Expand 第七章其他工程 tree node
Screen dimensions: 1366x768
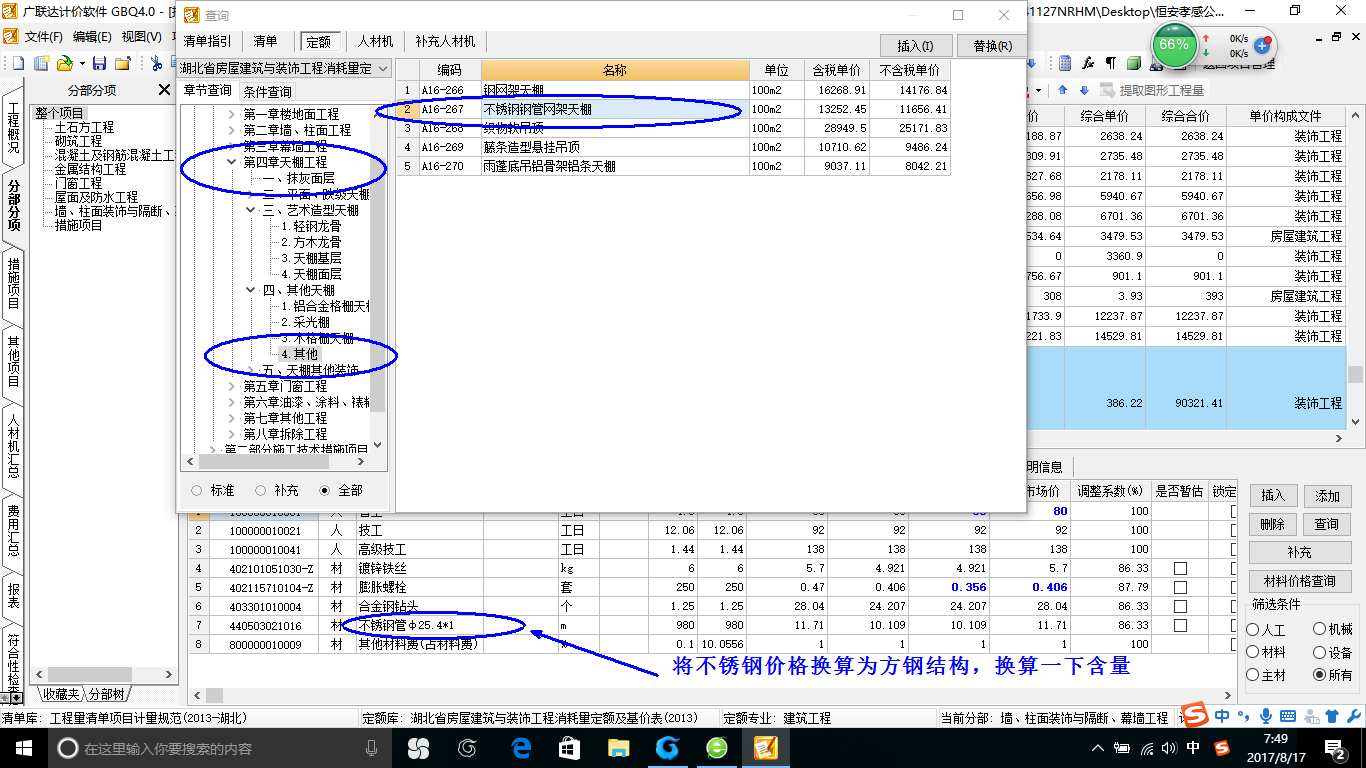232,419
